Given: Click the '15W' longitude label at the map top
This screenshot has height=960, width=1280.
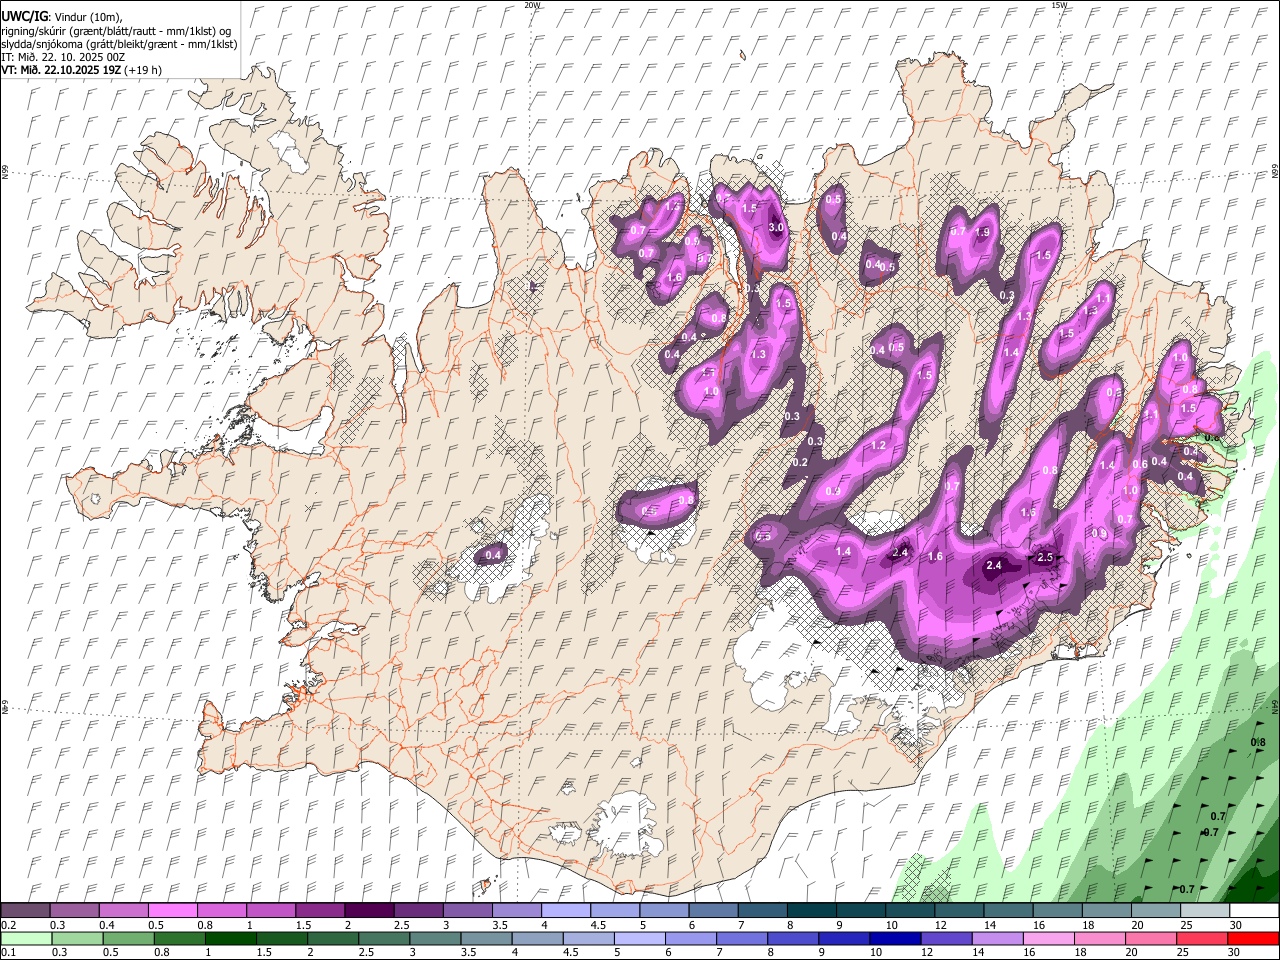Looking at the screenshot, I should click(x=1059, y=5).
